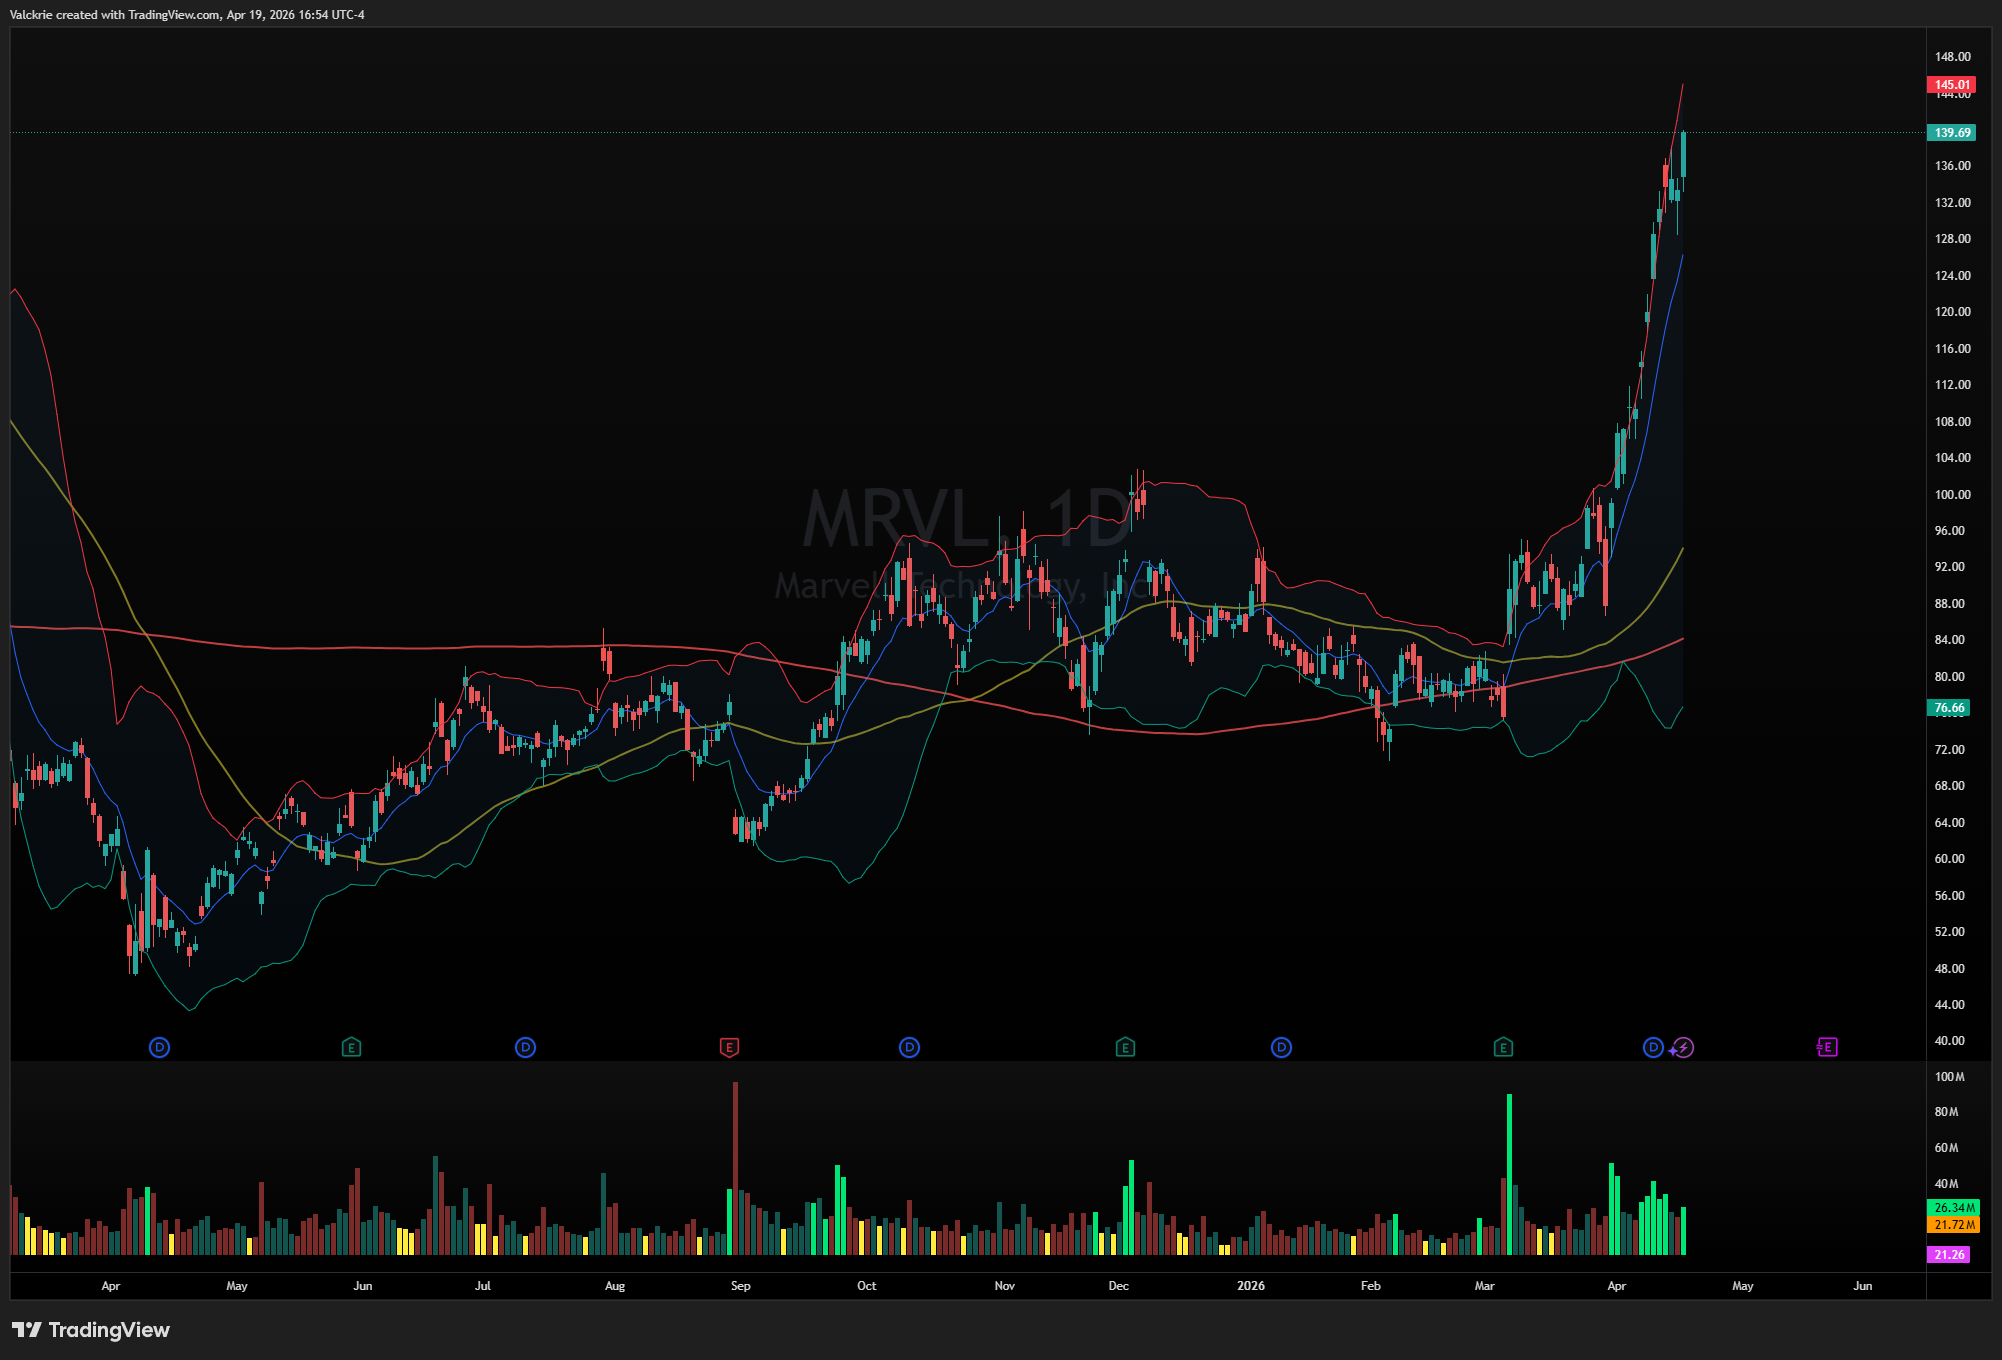2002x1360 pixels.
Task: Click the green 26.34M volume label
Action: [1953, 1207]
